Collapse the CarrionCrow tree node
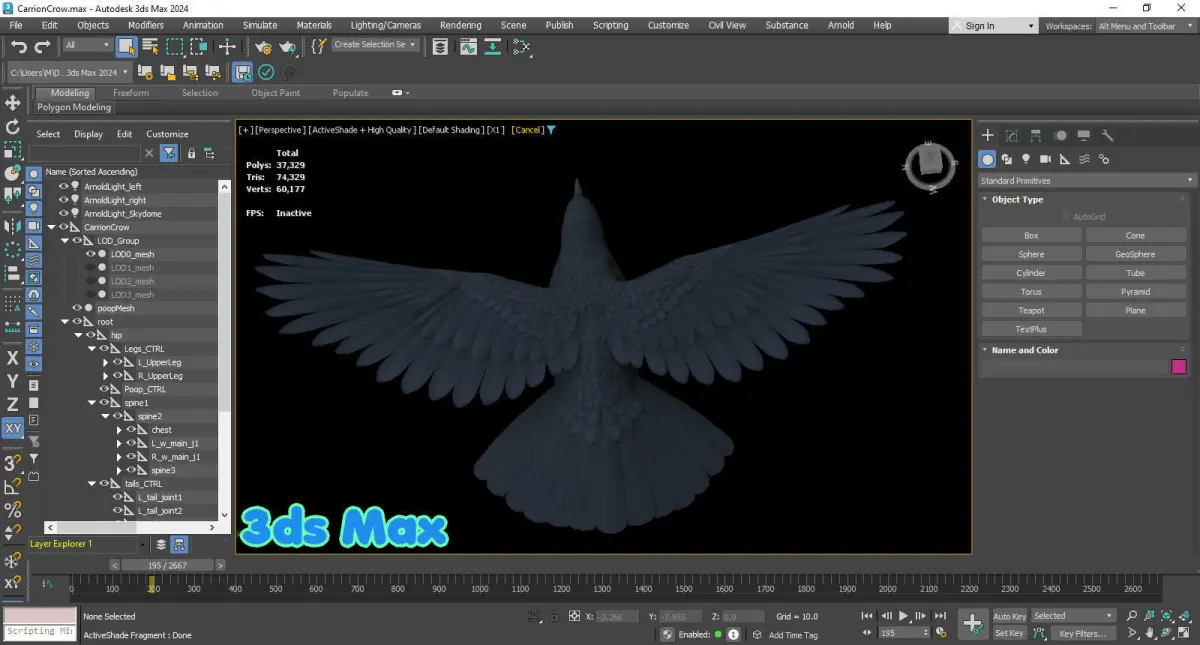The width and height of the screenshot is (1200, 645). tap(51, 227)
